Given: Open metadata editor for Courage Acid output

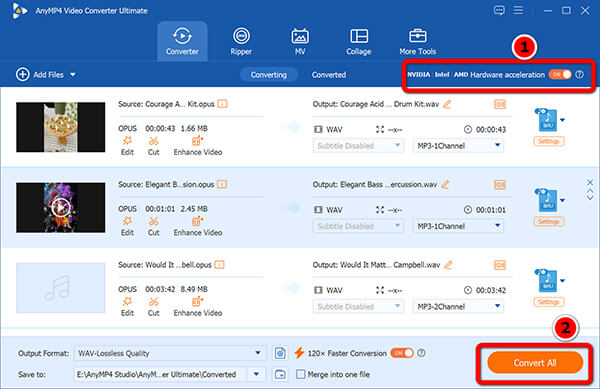Looking at the screenshot, I should [500, 104].
